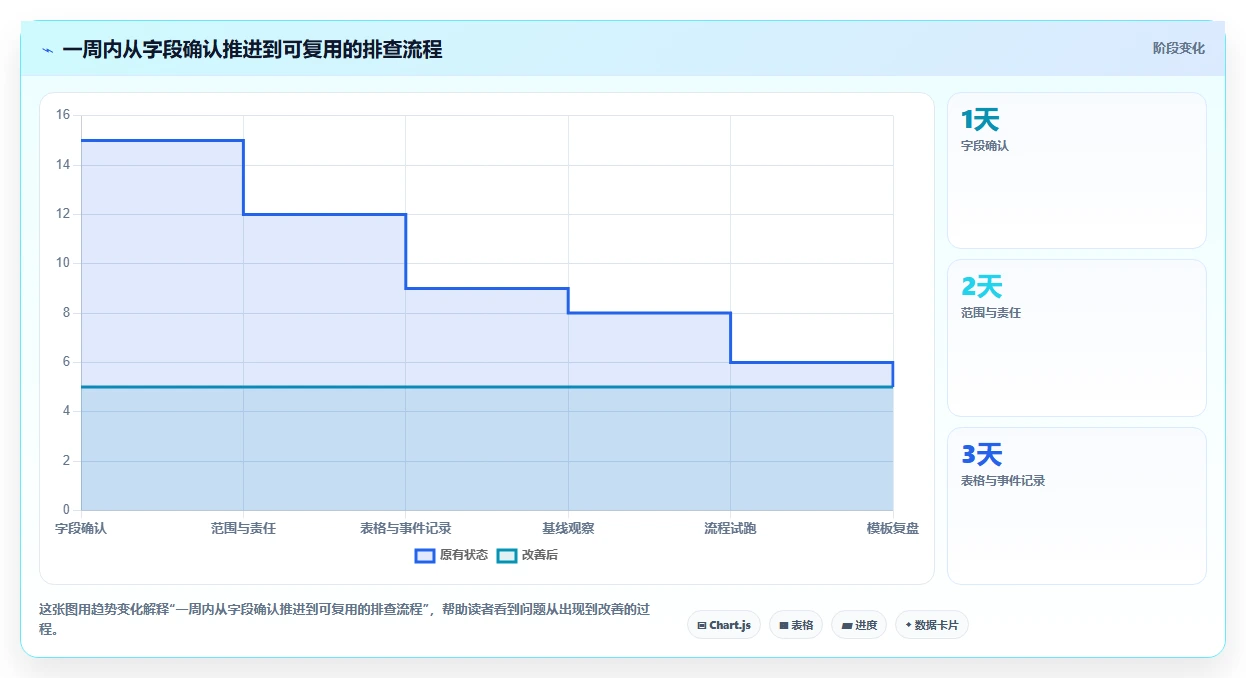Click the y-axis value 10

click(62, 263)
